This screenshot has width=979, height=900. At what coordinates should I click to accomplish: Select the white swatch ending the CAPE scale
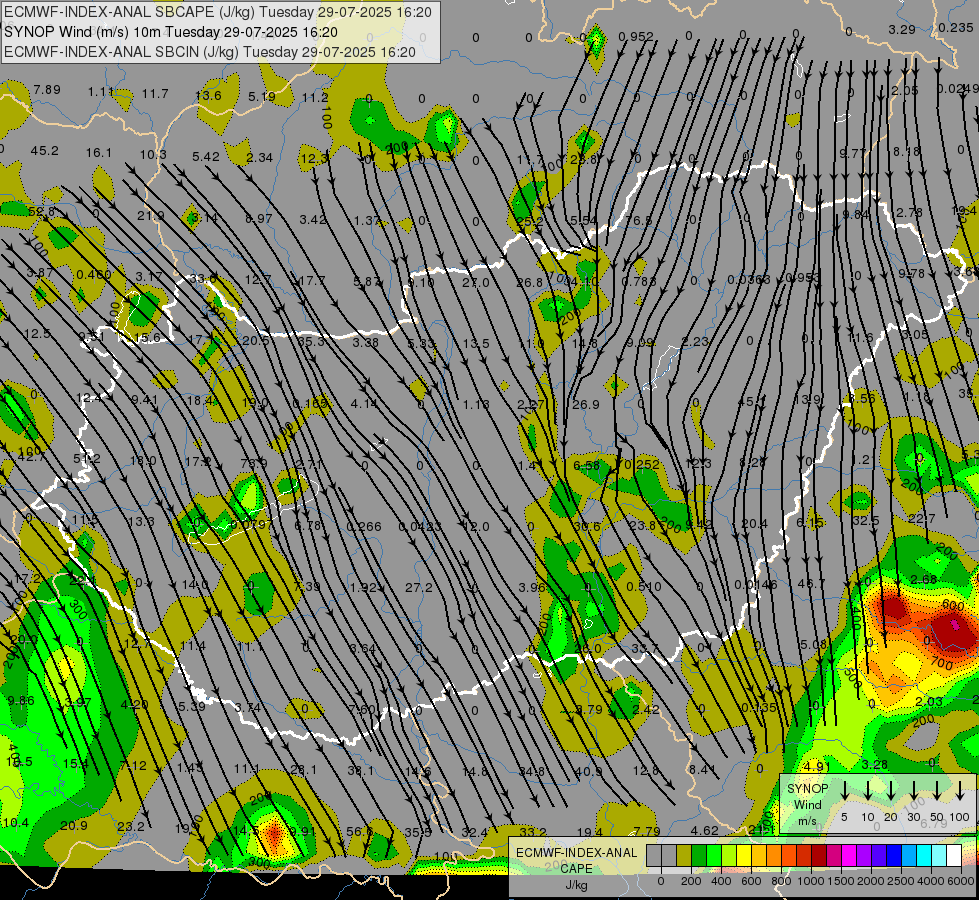[953, 856]
